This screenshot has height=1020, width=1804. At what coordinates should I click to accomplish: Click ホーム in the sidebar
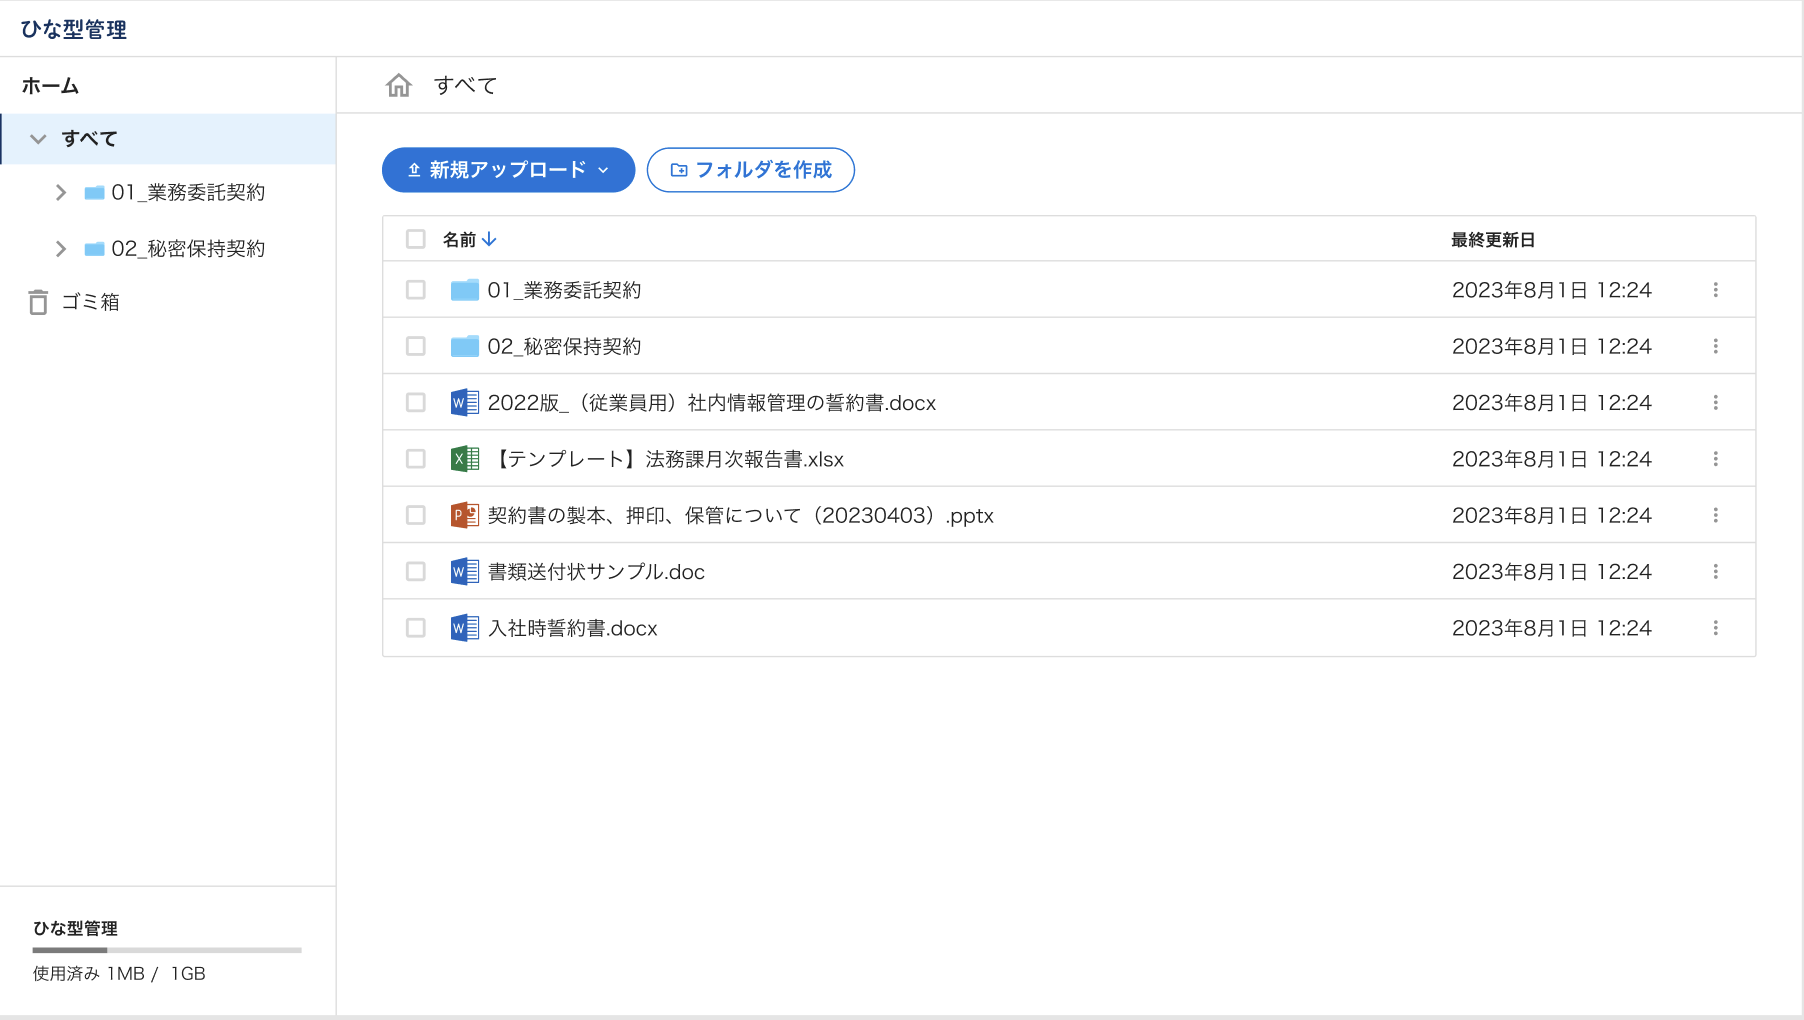point(50,86)
